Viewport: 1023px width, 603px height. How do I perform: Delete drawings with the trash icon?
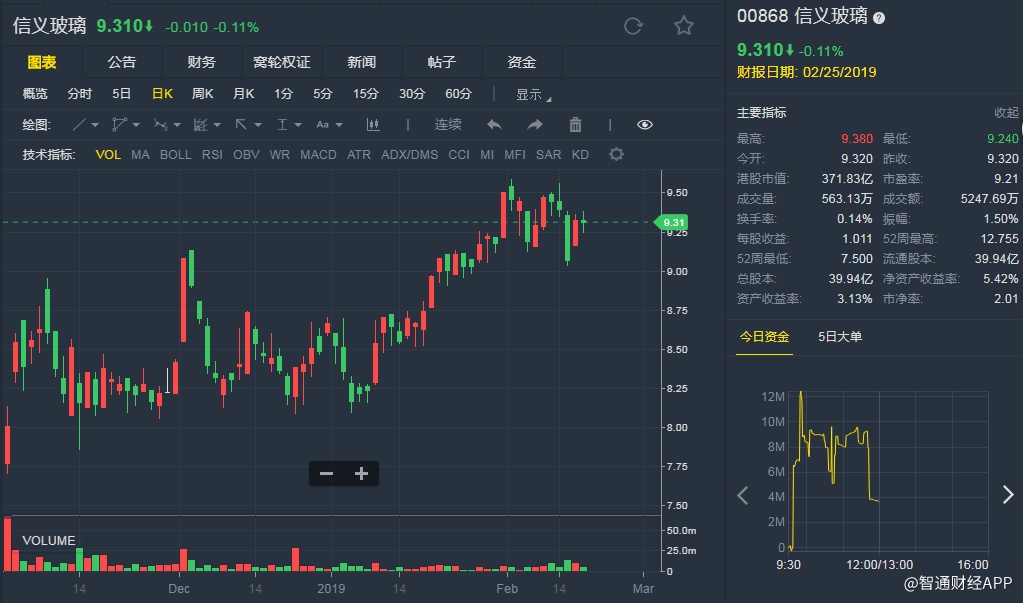(575, 125)
